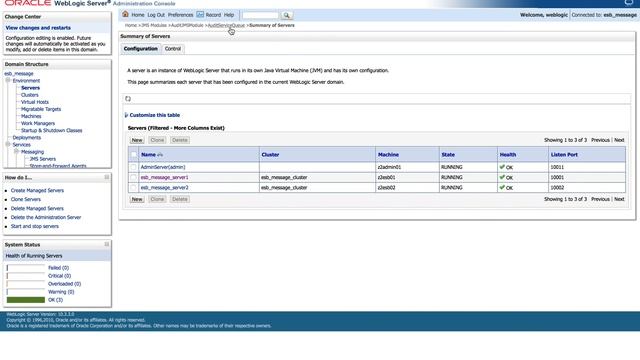Open Delete the Administration Server link
Screen dimensions: 640x360
[46, 218]
